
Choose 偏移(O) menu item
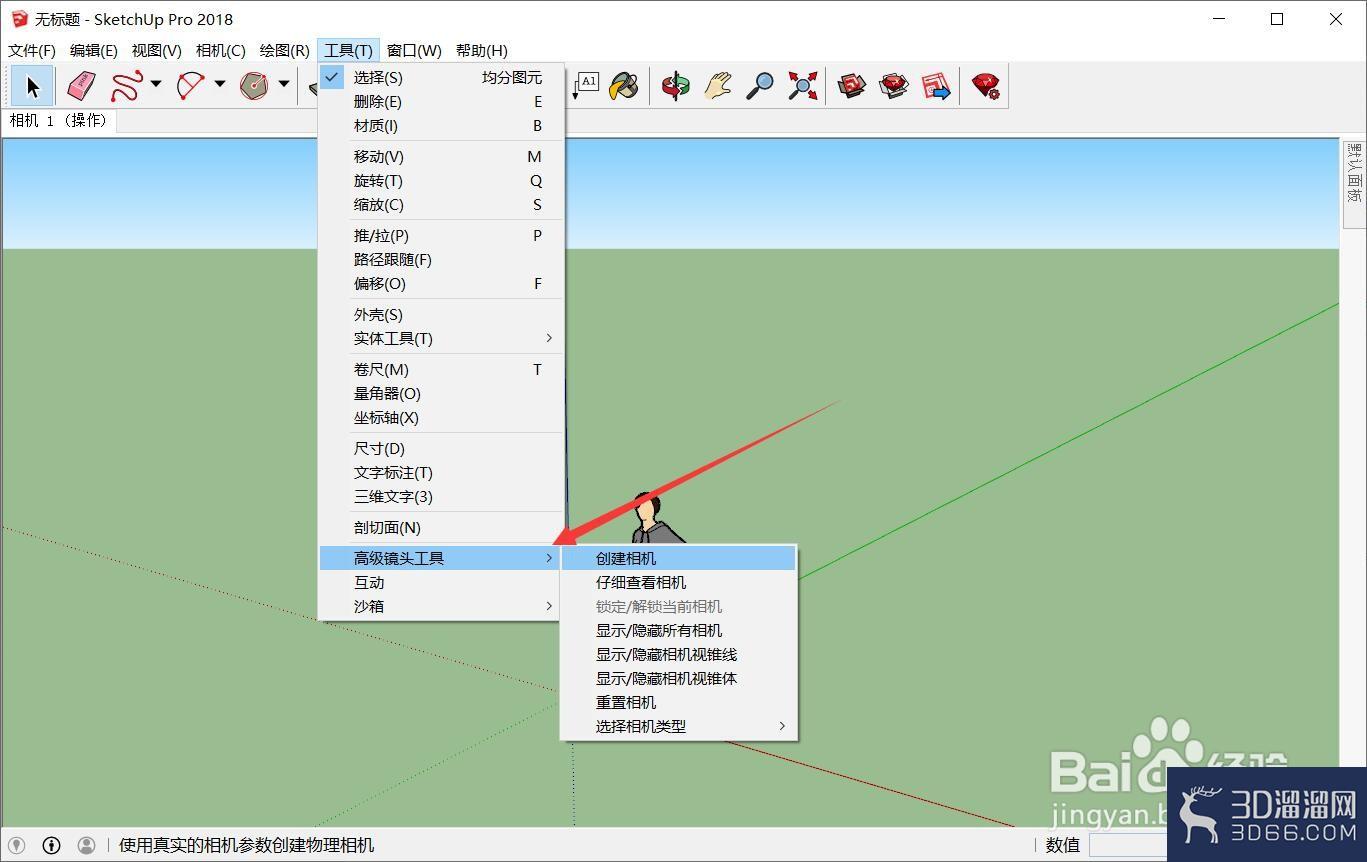441,283
